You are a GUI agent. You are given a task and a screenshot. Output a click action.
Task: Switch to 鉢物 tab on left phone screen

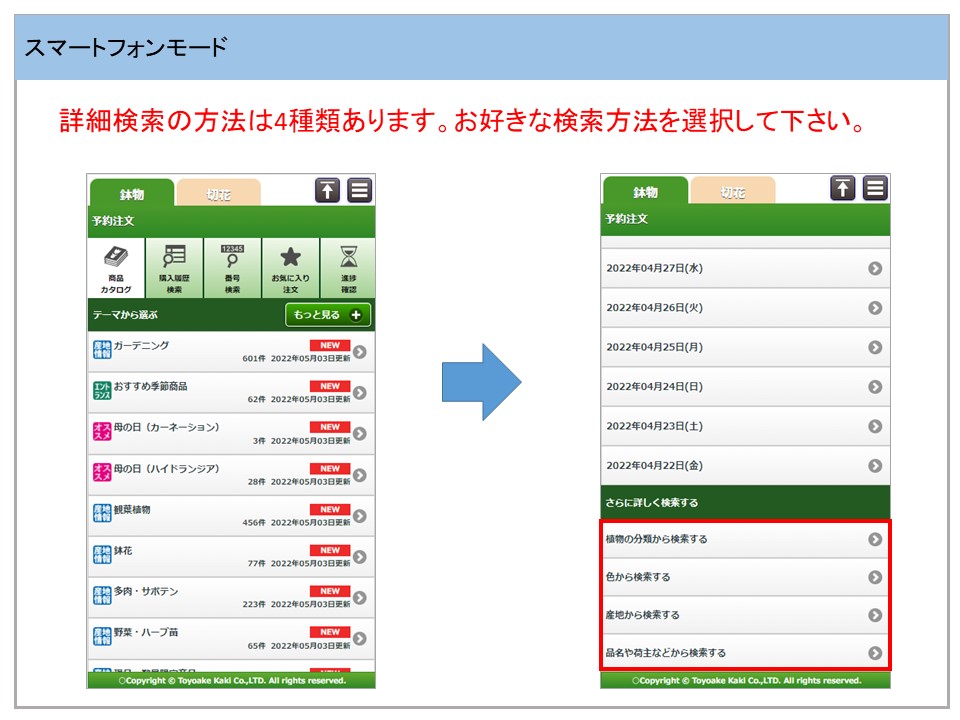[132, 194]
